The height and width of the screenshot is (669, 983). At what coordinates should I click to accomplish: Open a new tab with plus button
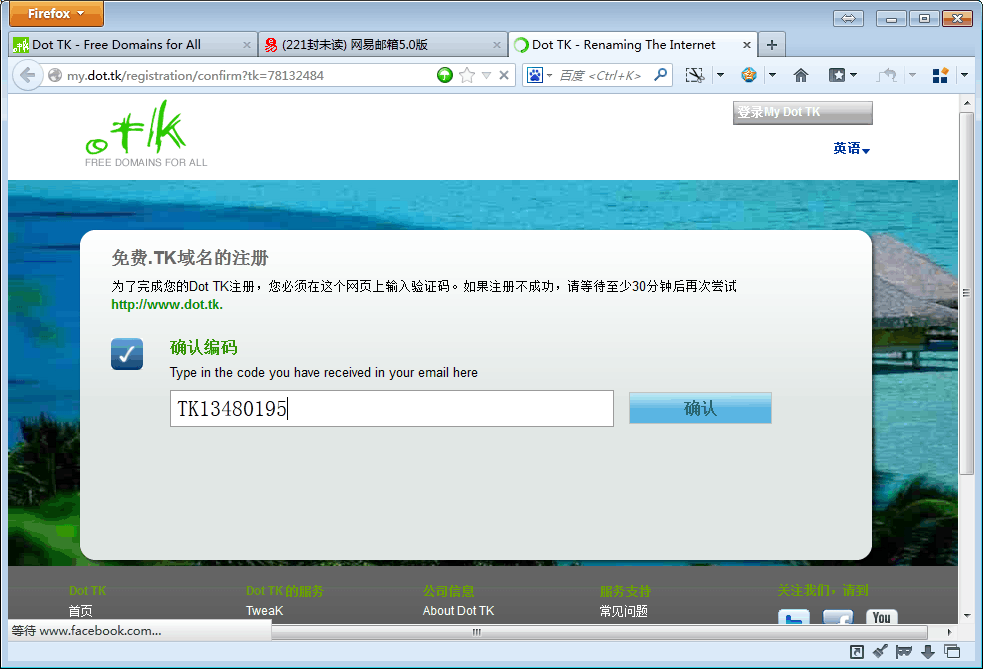click(x=772, y=45)
